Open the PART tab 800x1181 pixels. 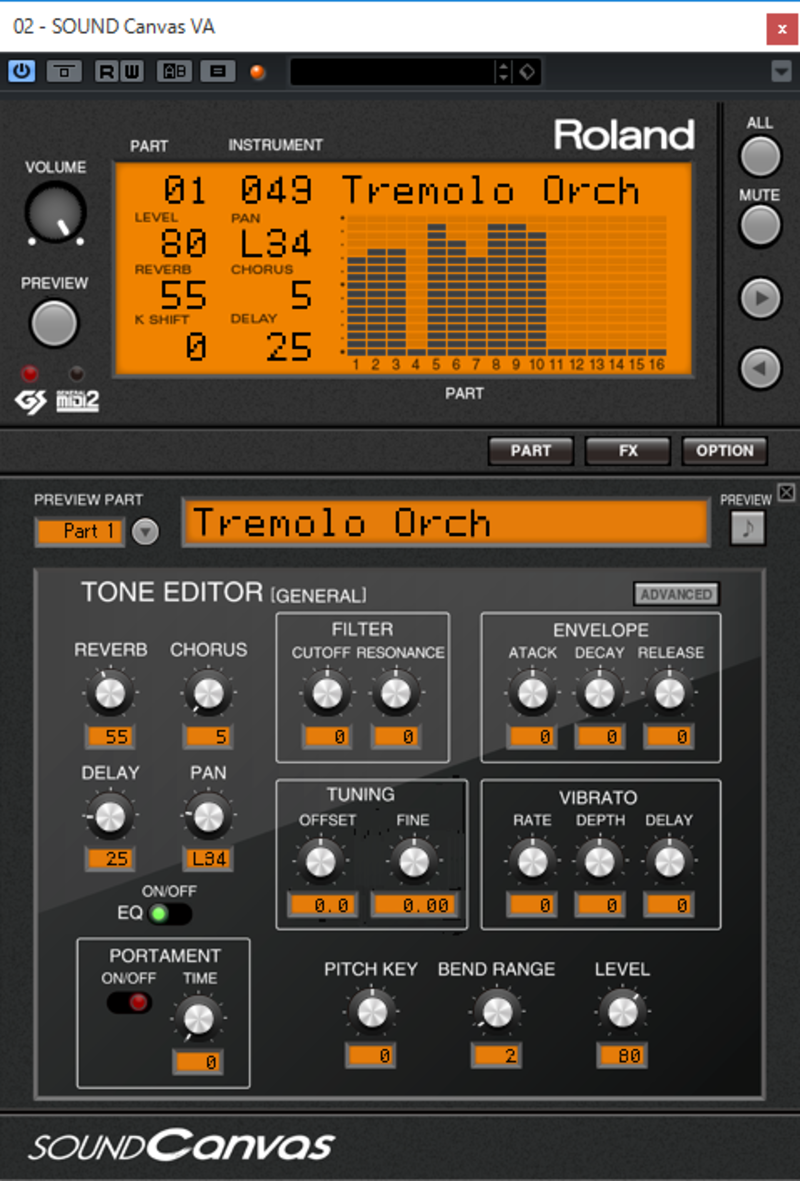(531, 450)
